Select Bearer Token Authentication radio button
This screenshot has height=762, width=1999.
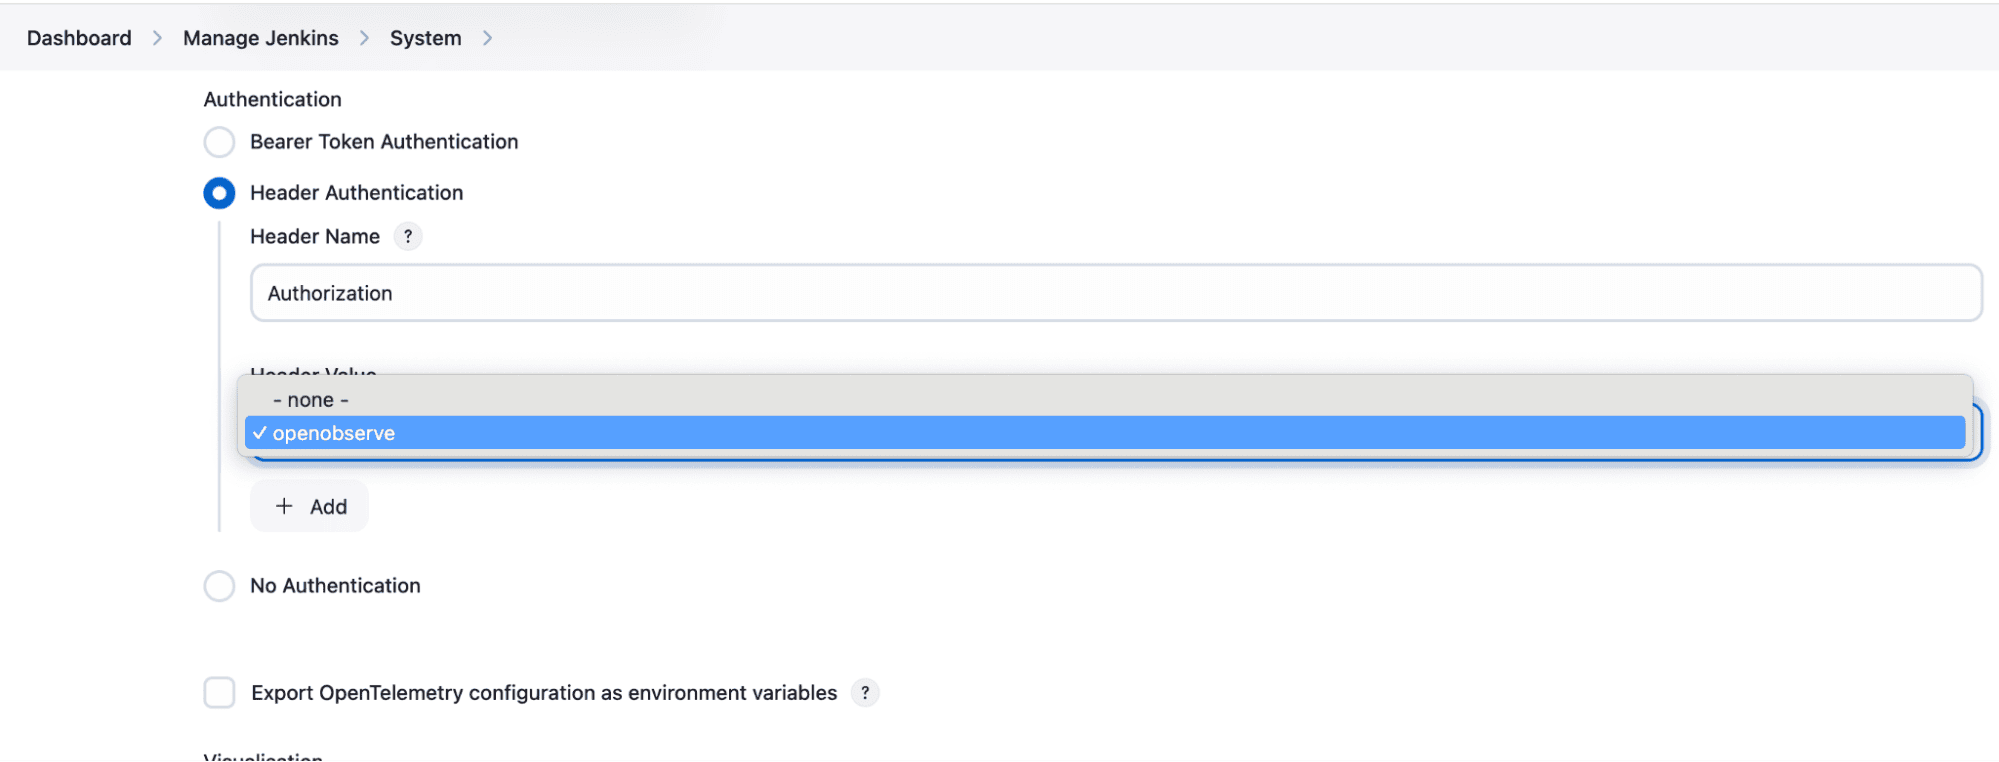[x=219, y=142]
